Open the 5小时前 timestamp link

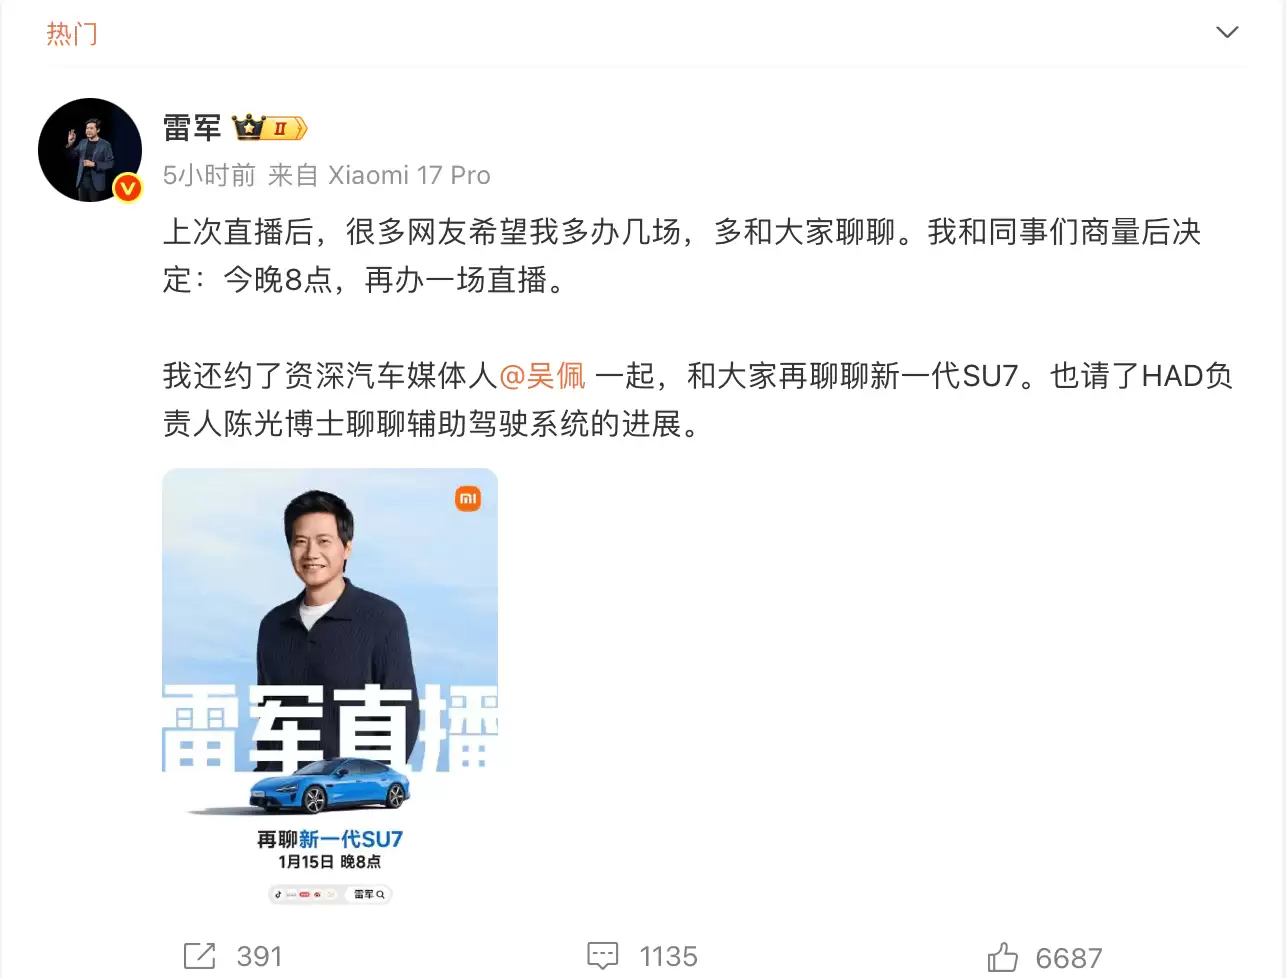[209, 176]
